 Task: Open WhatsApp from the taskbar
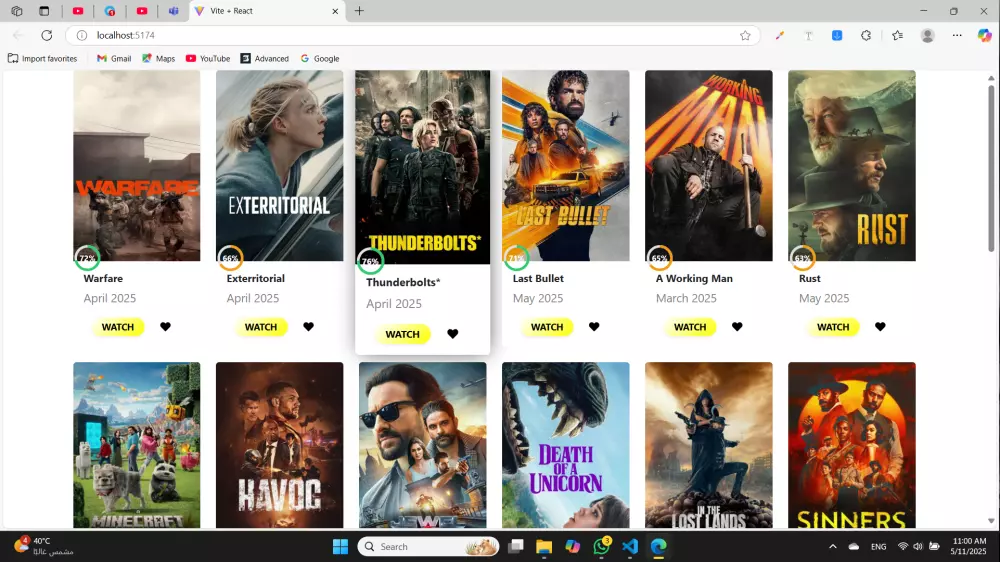pyautogui.click(x=601, y=547)
